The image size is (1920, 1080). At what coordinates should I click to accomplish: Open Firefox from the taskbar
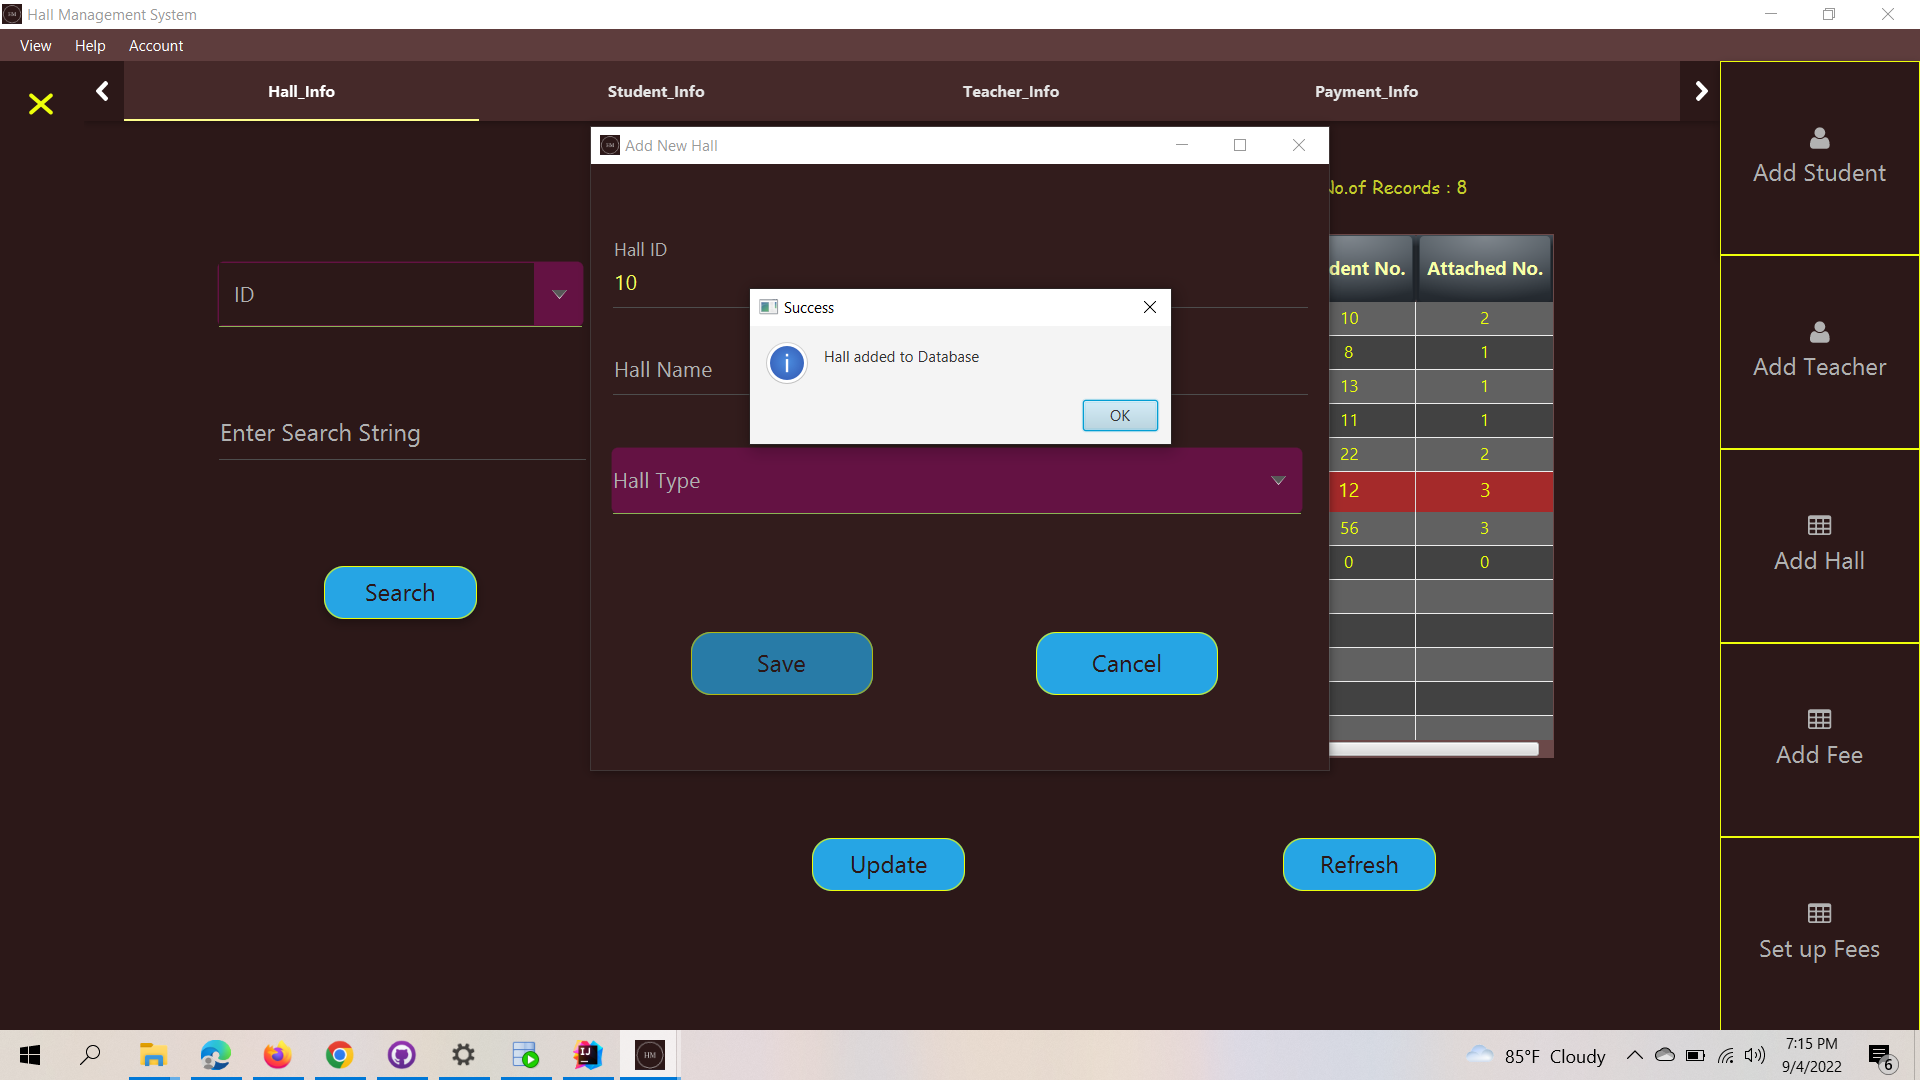pyautogui.click(x=277, y=1055)
